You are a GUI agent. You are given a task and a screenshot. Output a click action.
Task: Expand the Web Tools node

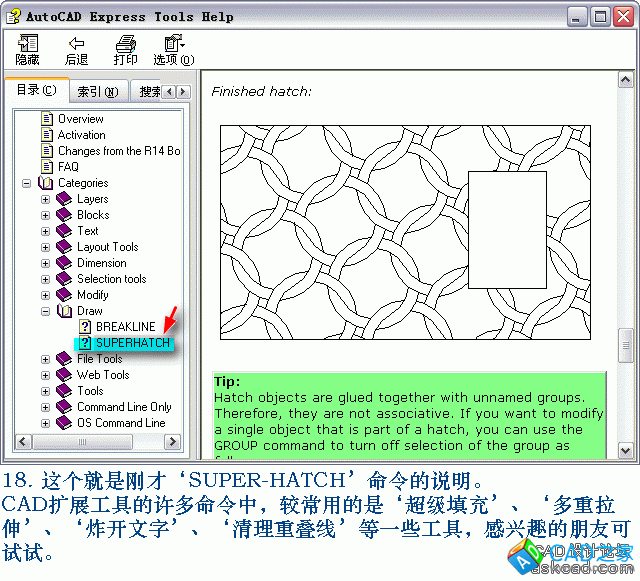45,375
